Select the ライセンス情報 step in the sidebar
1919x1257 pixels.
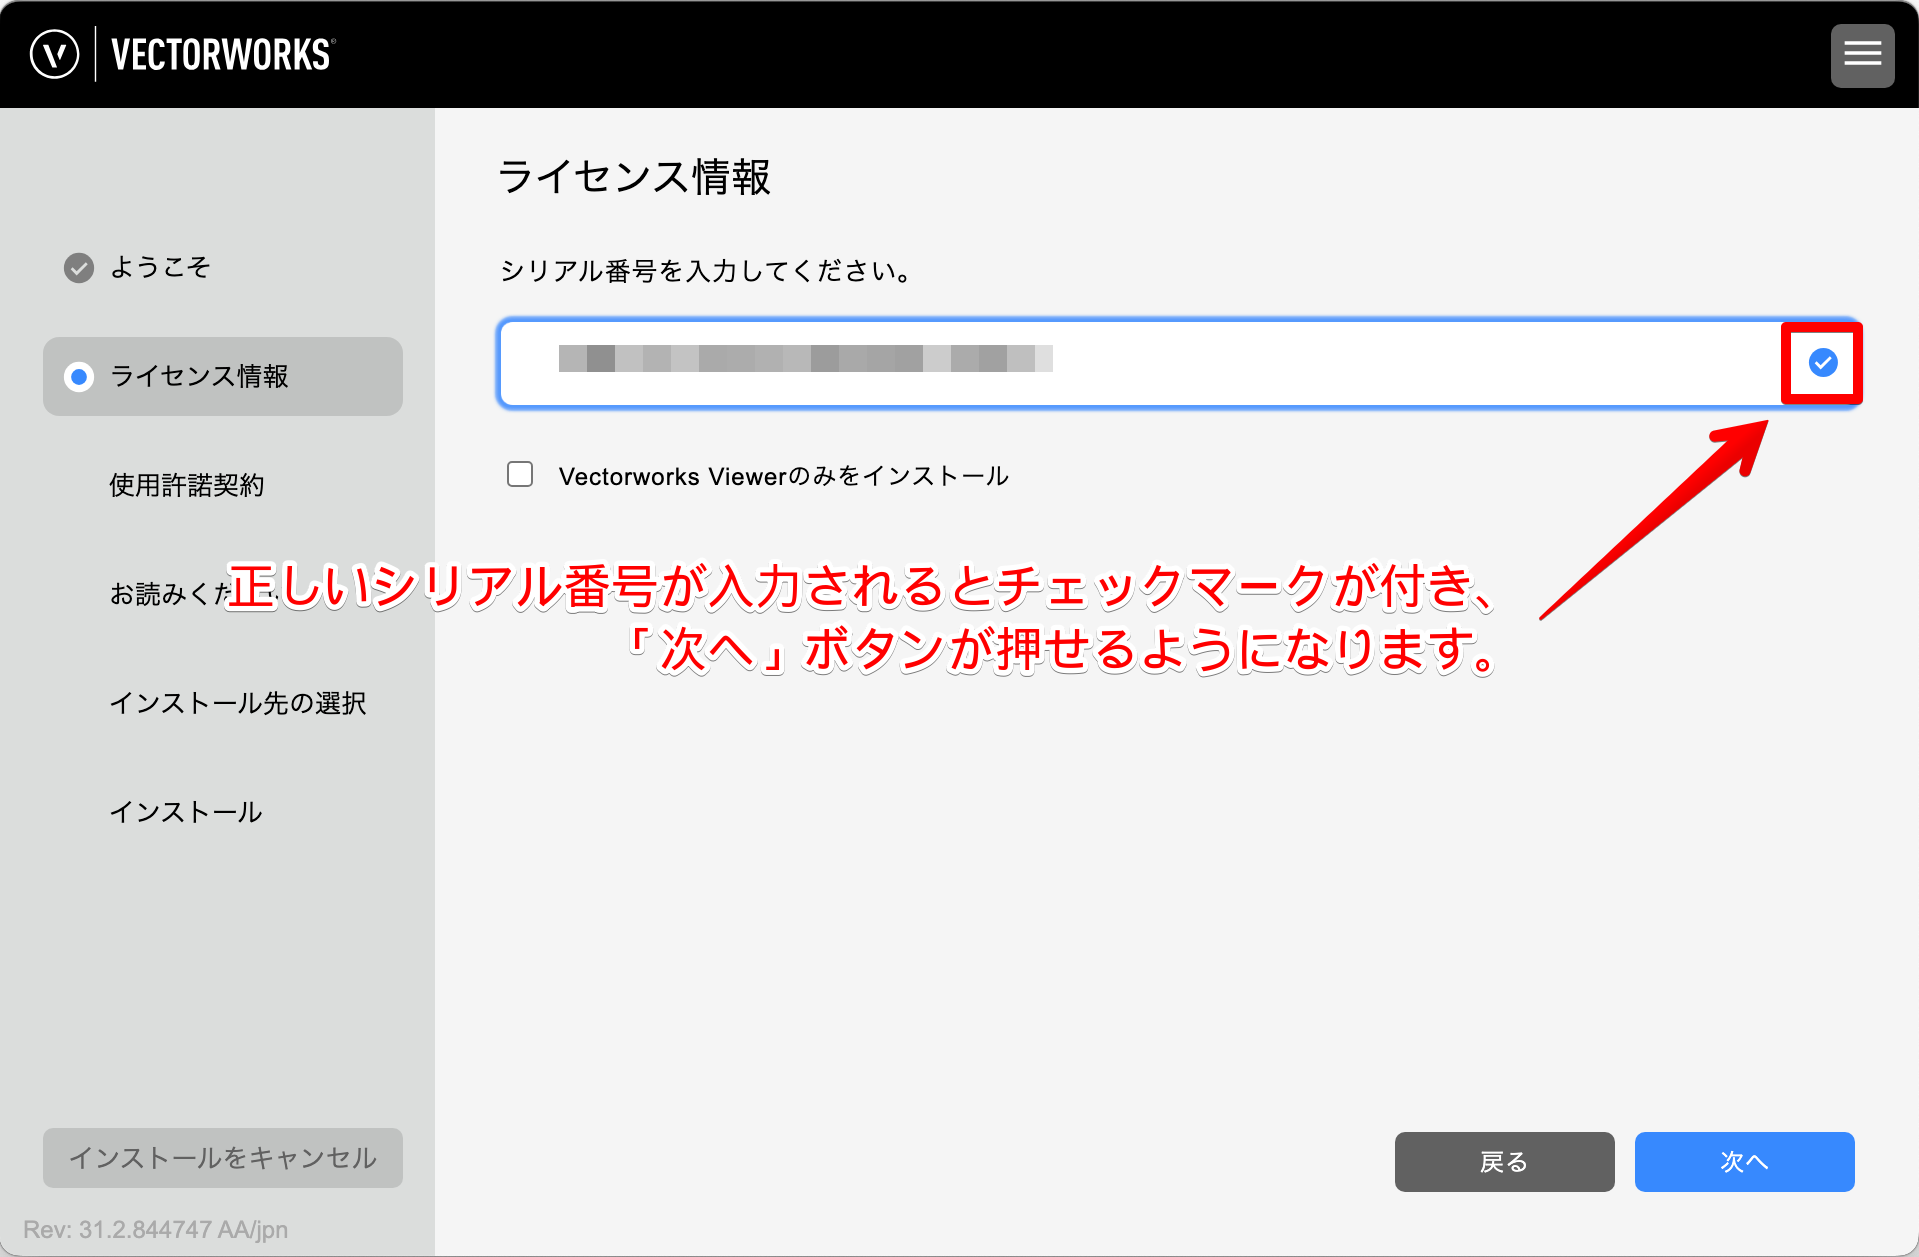[x=199, y=377]
